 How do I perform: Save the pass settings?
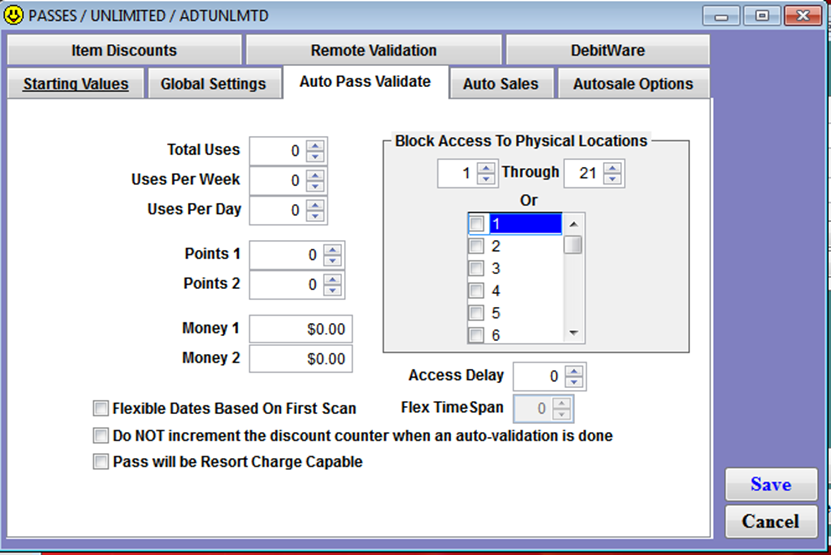771,484
